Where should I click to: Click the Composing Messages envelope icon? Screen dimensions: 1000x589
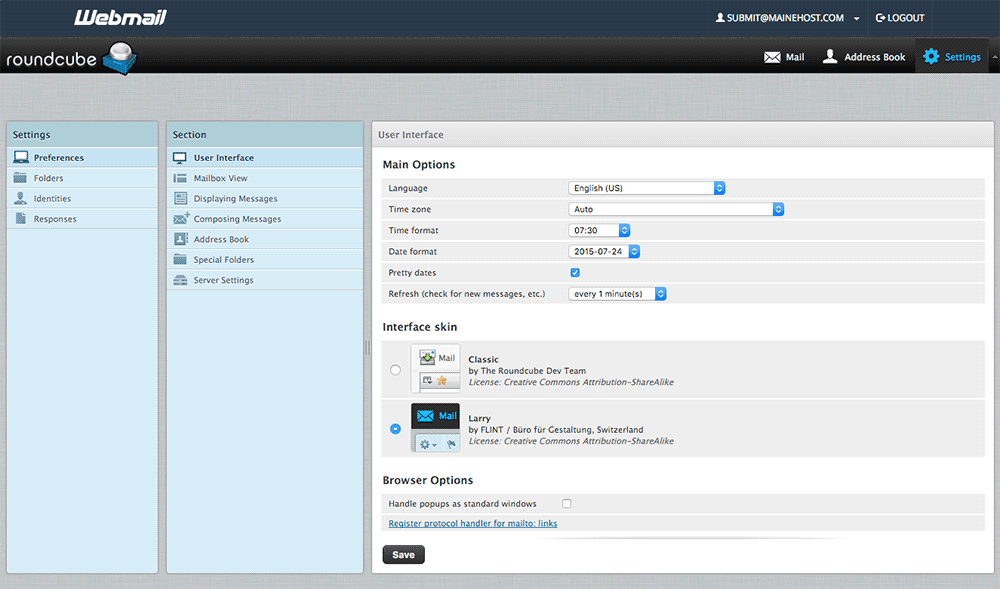[x=181, y=219]
